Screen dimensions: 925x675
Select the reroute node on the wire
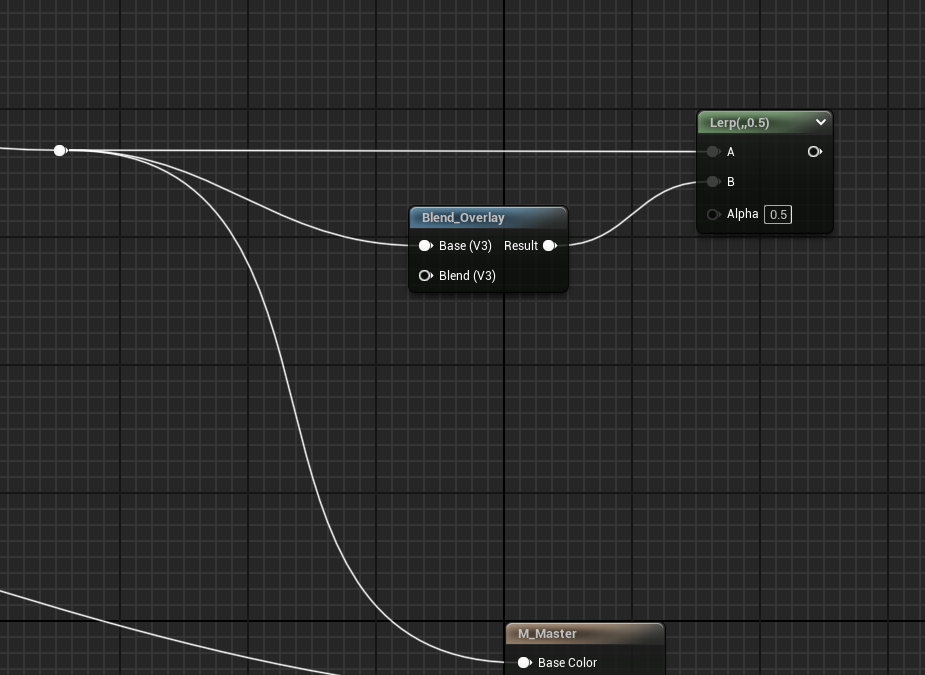(x=60, y=150)
